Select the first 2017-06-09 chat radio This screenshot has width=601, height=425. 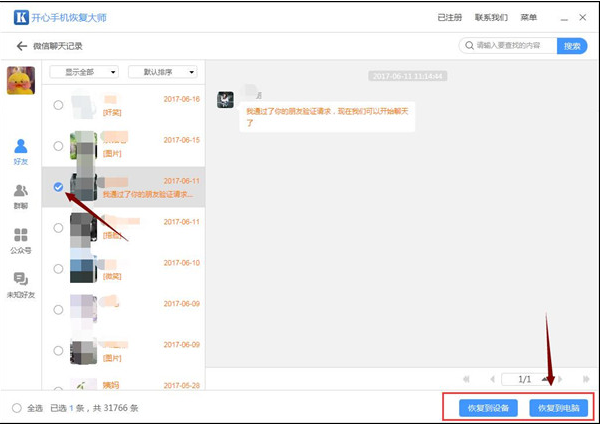pos(58,310)
